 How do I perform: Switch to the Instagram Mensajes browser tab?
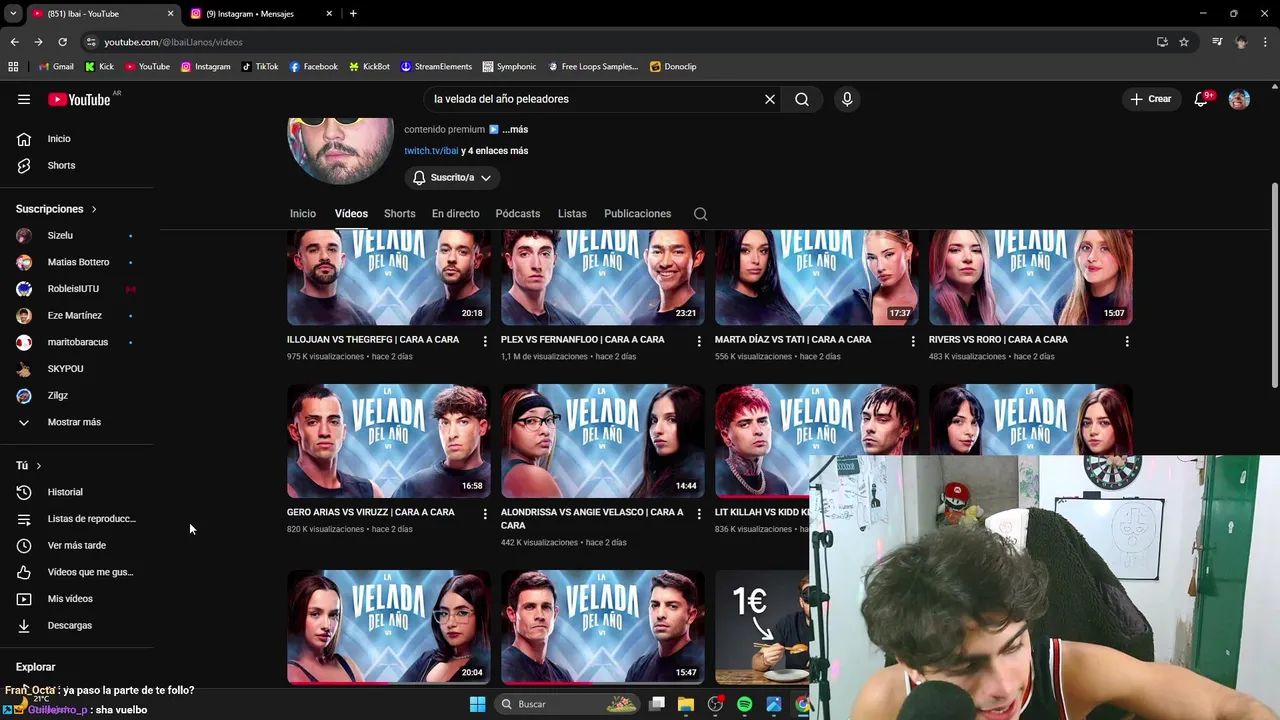[262, 14]
